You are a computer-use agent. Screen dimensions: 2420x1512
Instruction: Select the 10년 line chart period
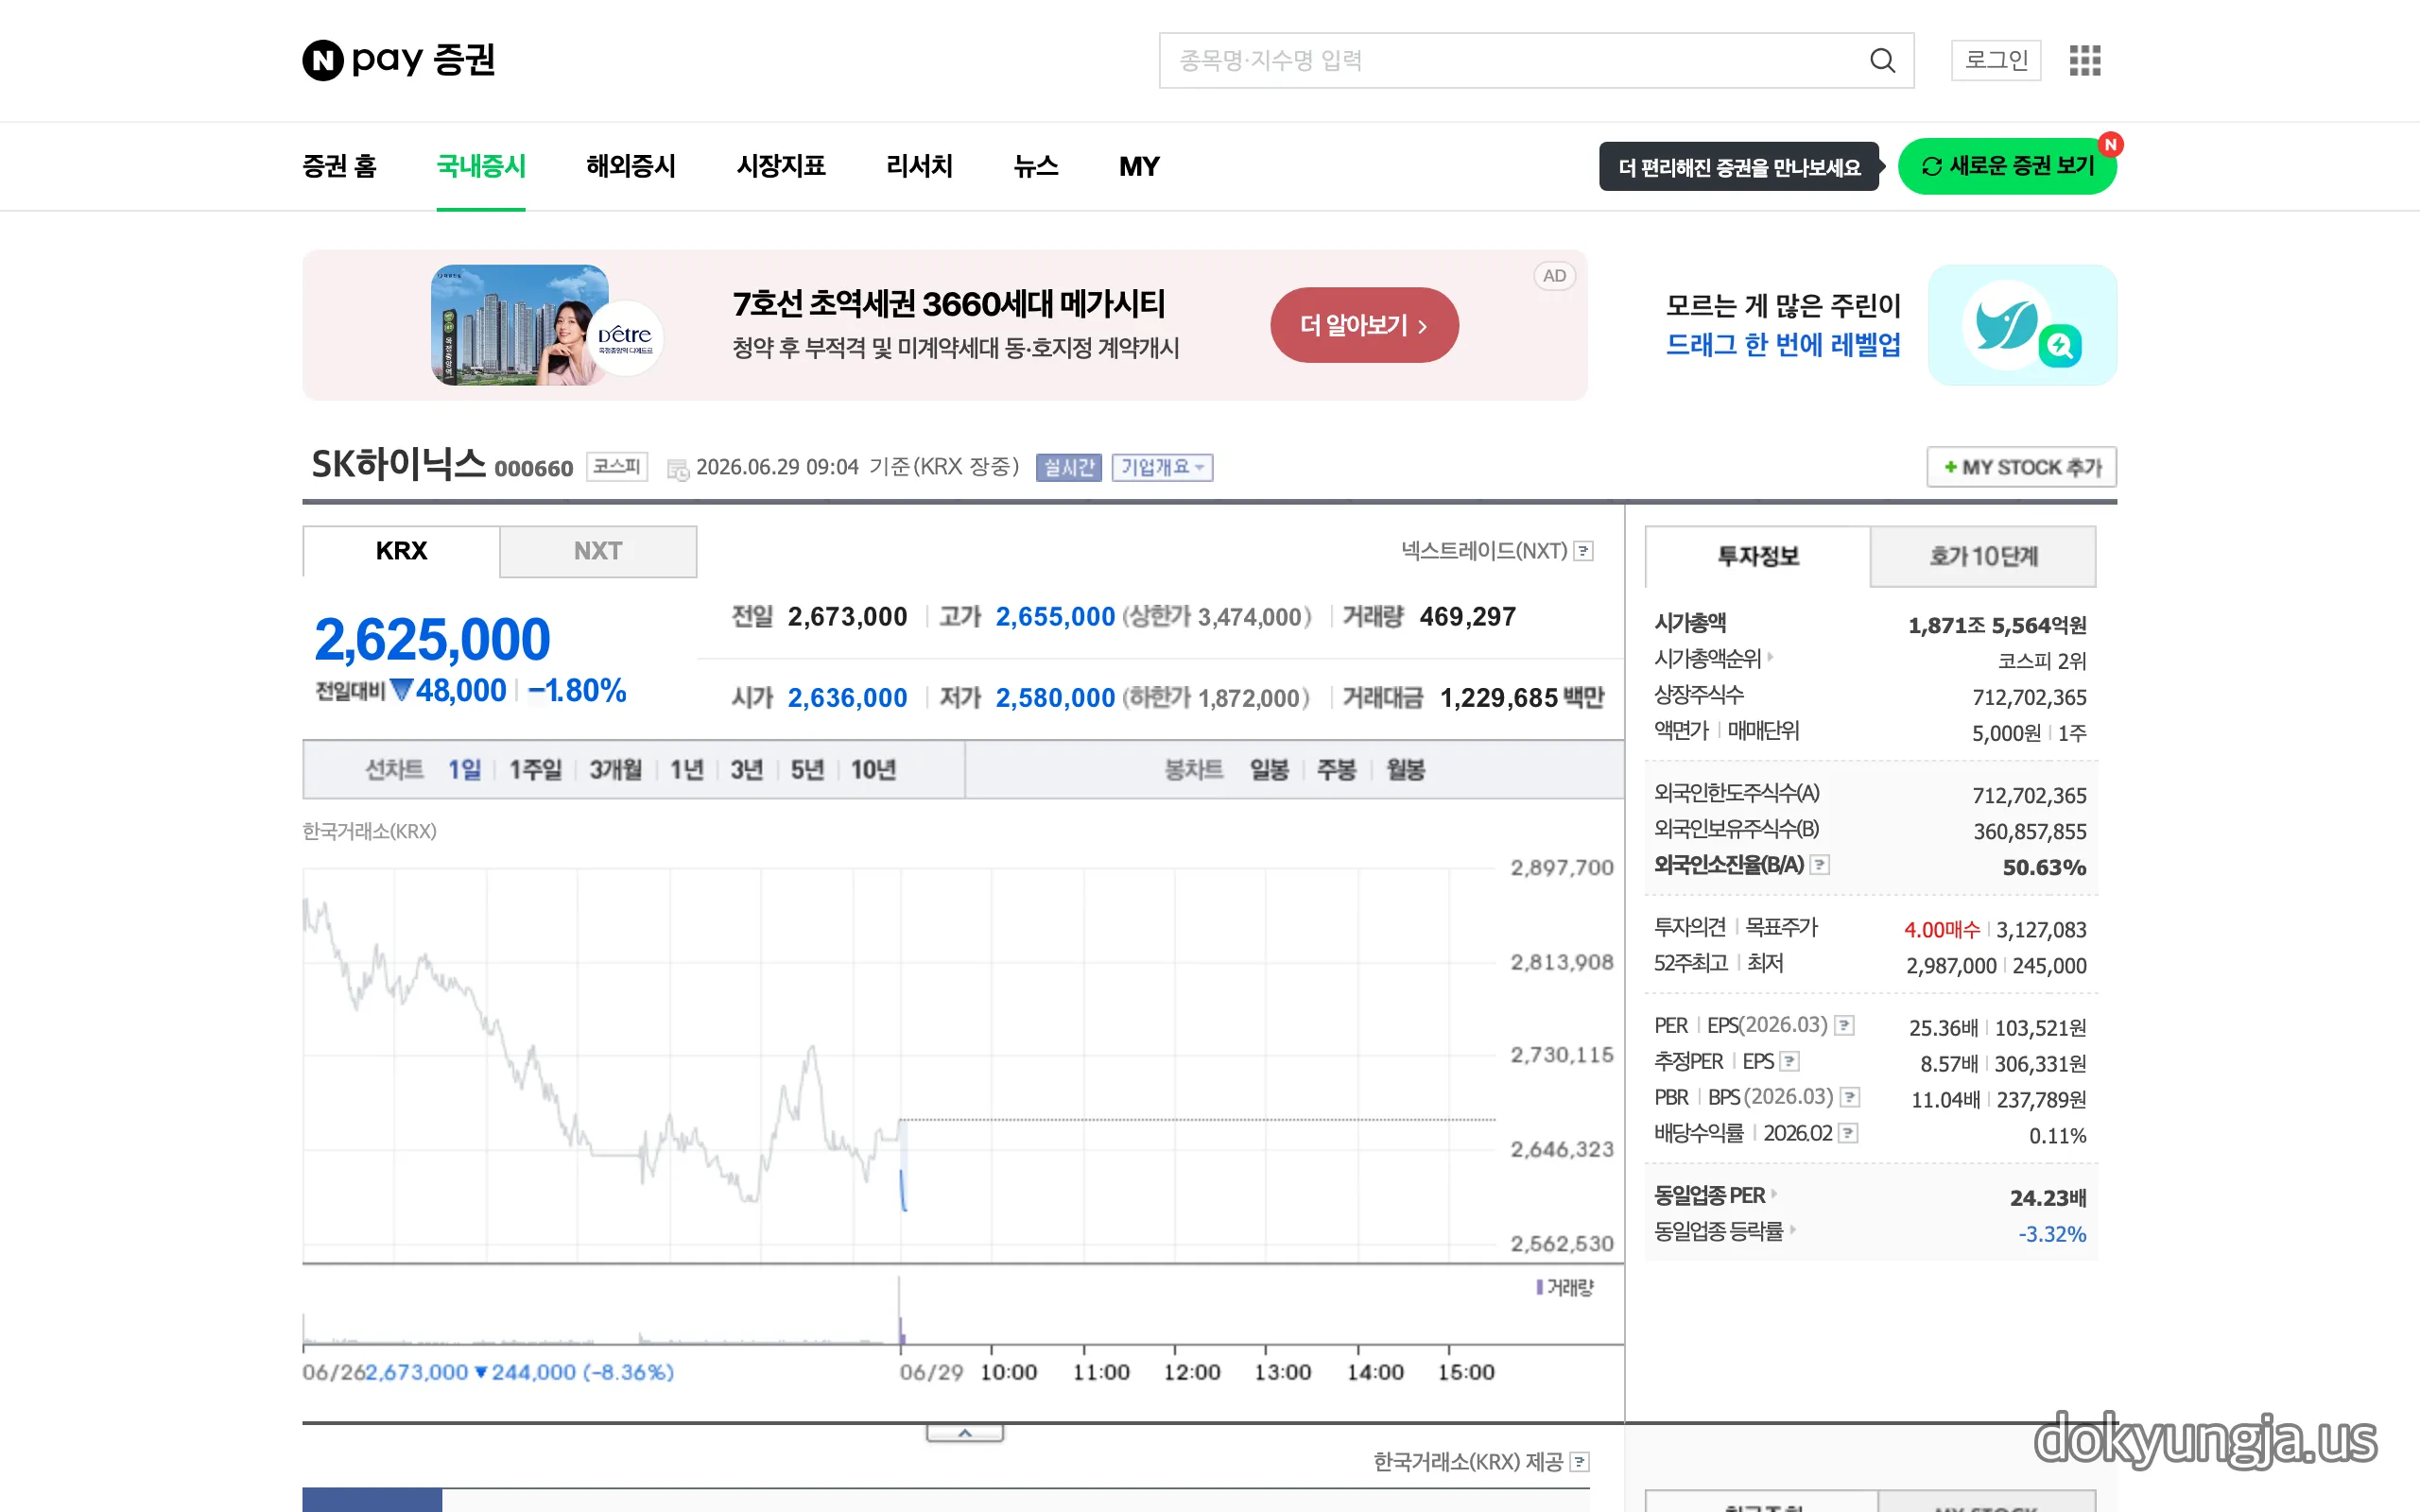tap(873, 769)
